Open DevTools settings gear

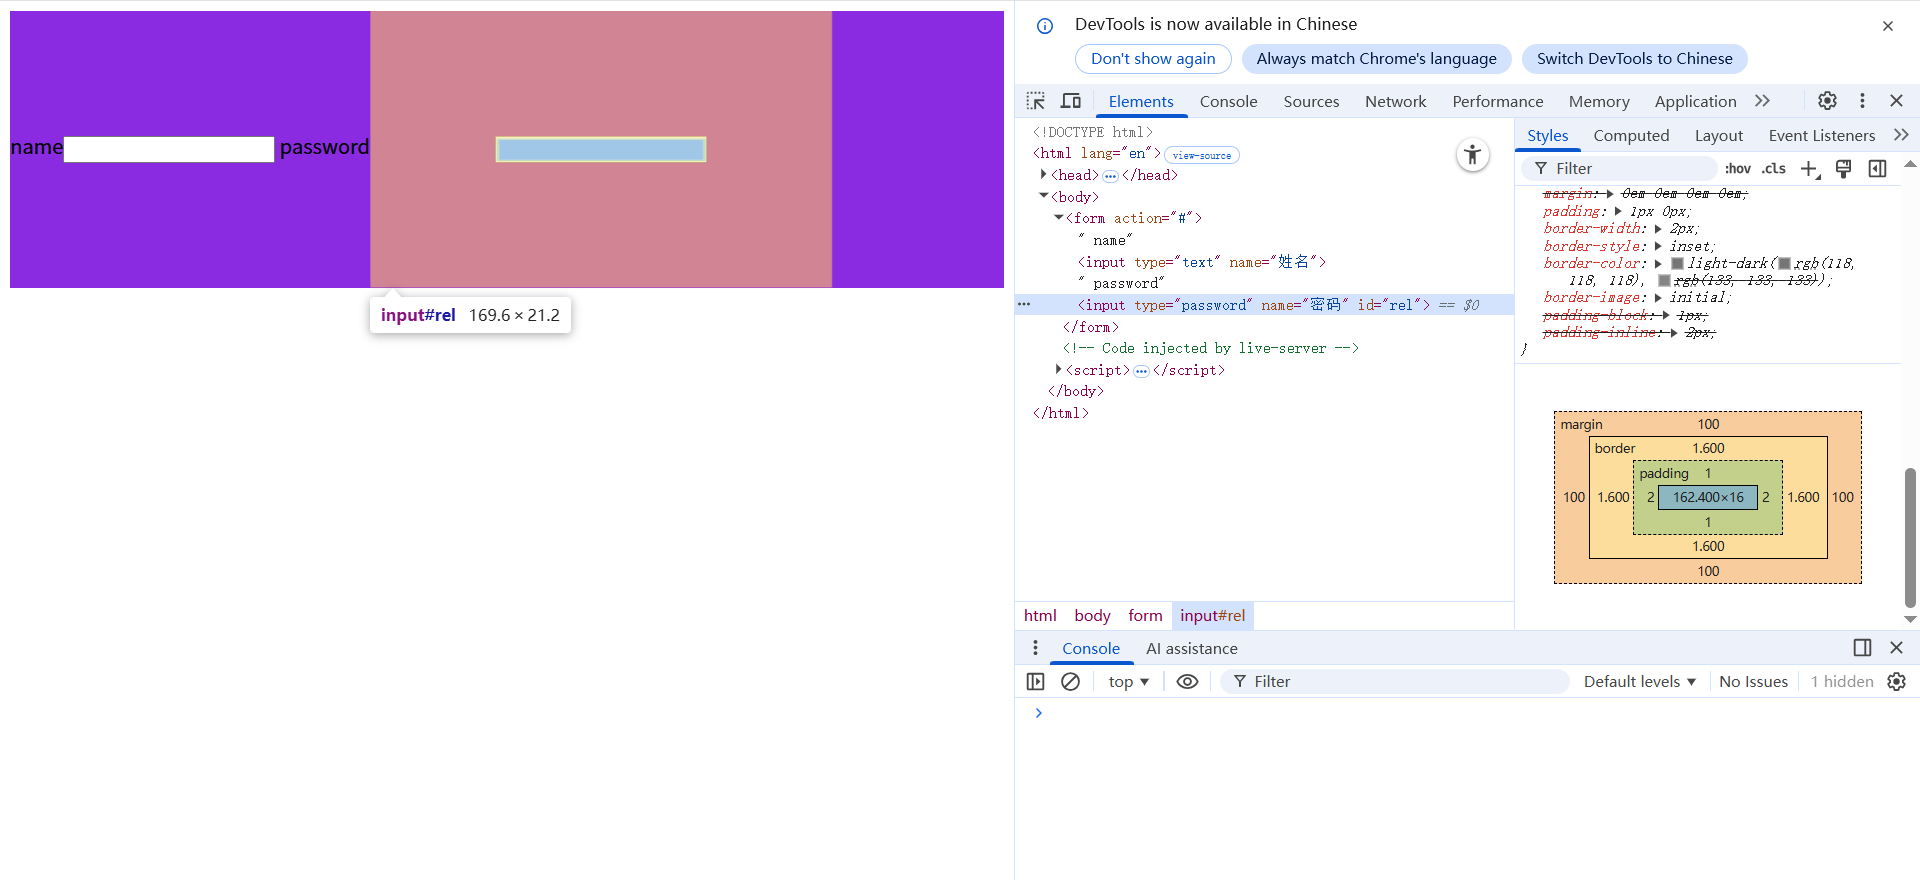tap(1827, 101)
